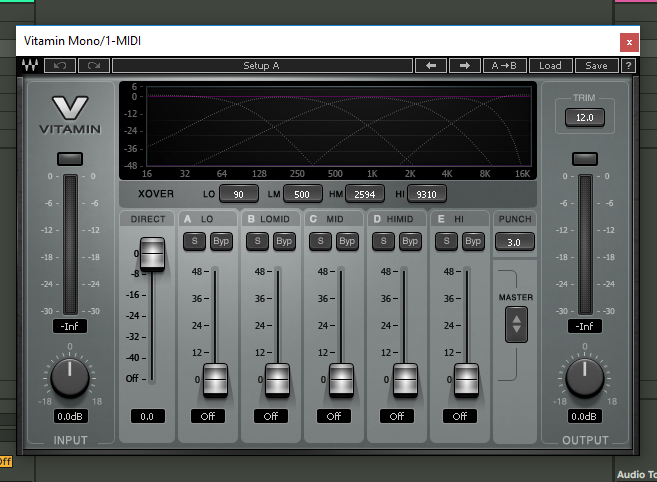This screenshot has width=657, height=482.
Task: Bypass the C MID band
Action: click(347, 241)
